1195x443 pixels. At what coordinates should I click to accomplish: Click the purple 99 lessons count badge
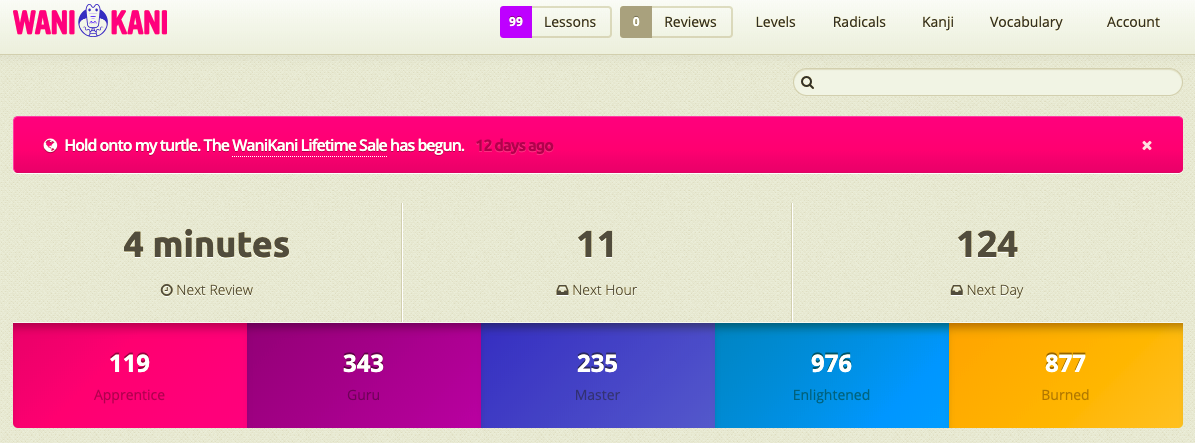click(515, 22)
